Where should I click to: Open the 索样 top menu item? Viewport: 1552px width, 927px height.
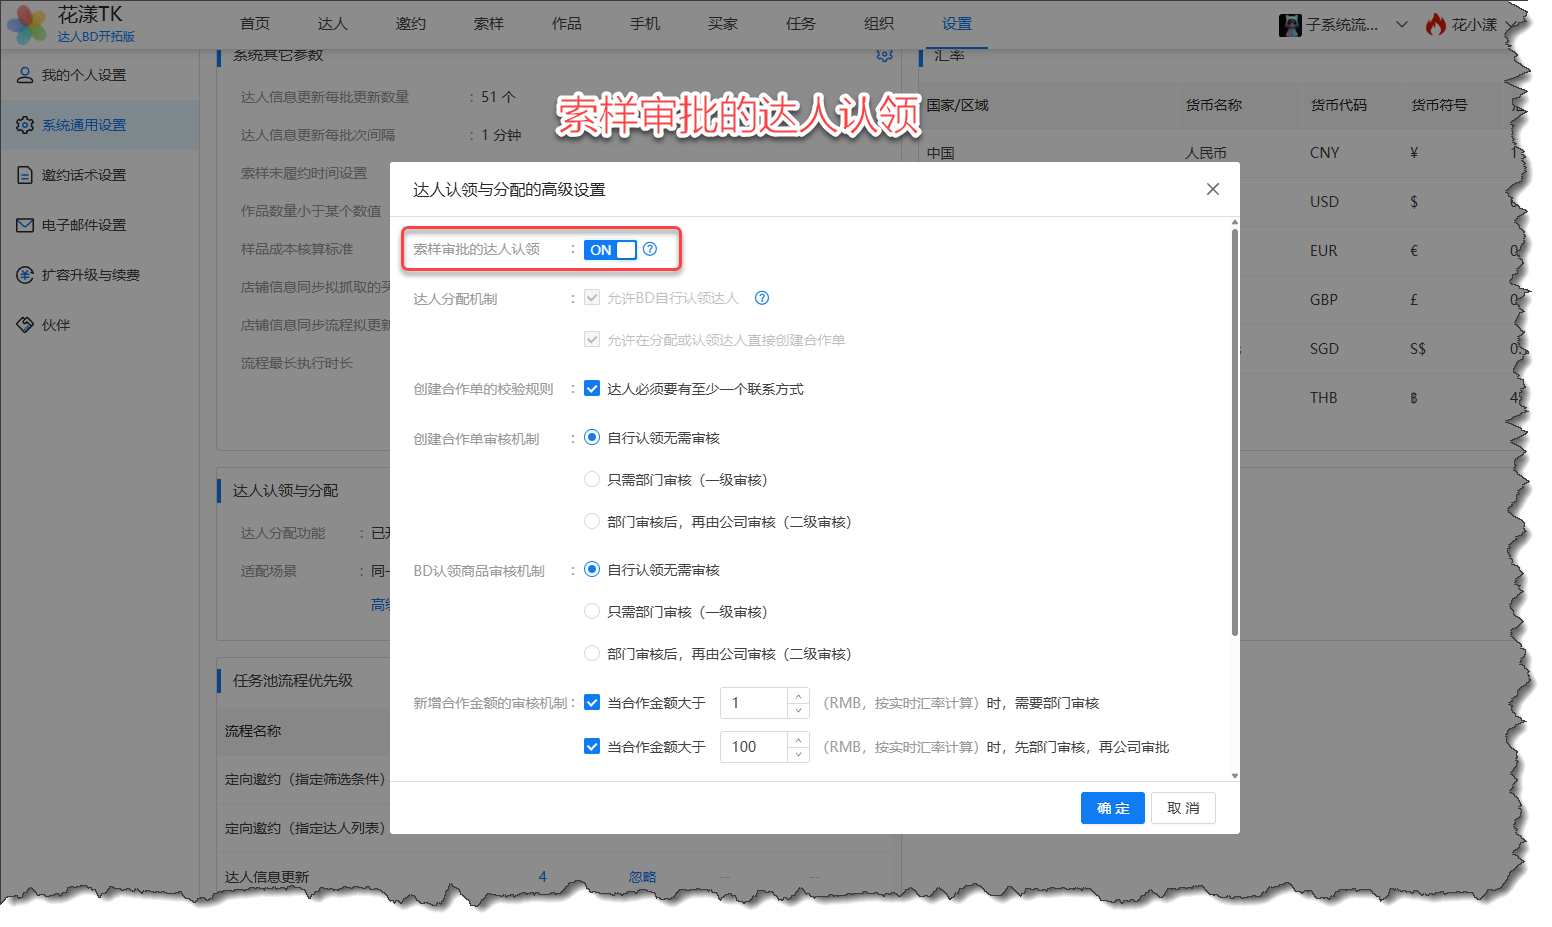488,24
